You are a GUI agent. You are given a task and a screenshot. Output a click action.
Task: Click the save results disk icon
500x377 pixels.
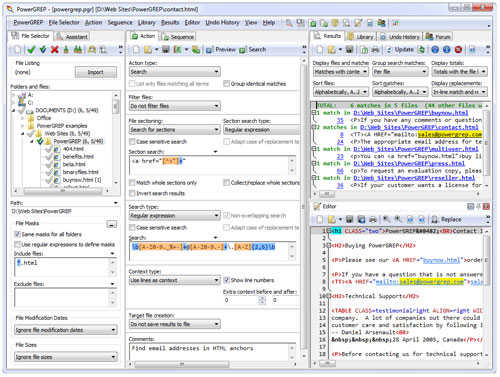[349, 50]
